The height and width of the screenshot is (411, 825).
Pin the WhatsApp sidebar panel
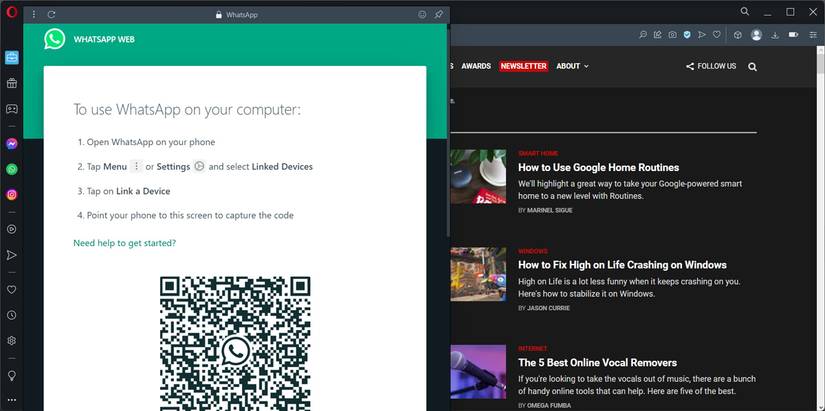[x=438, y=15]
